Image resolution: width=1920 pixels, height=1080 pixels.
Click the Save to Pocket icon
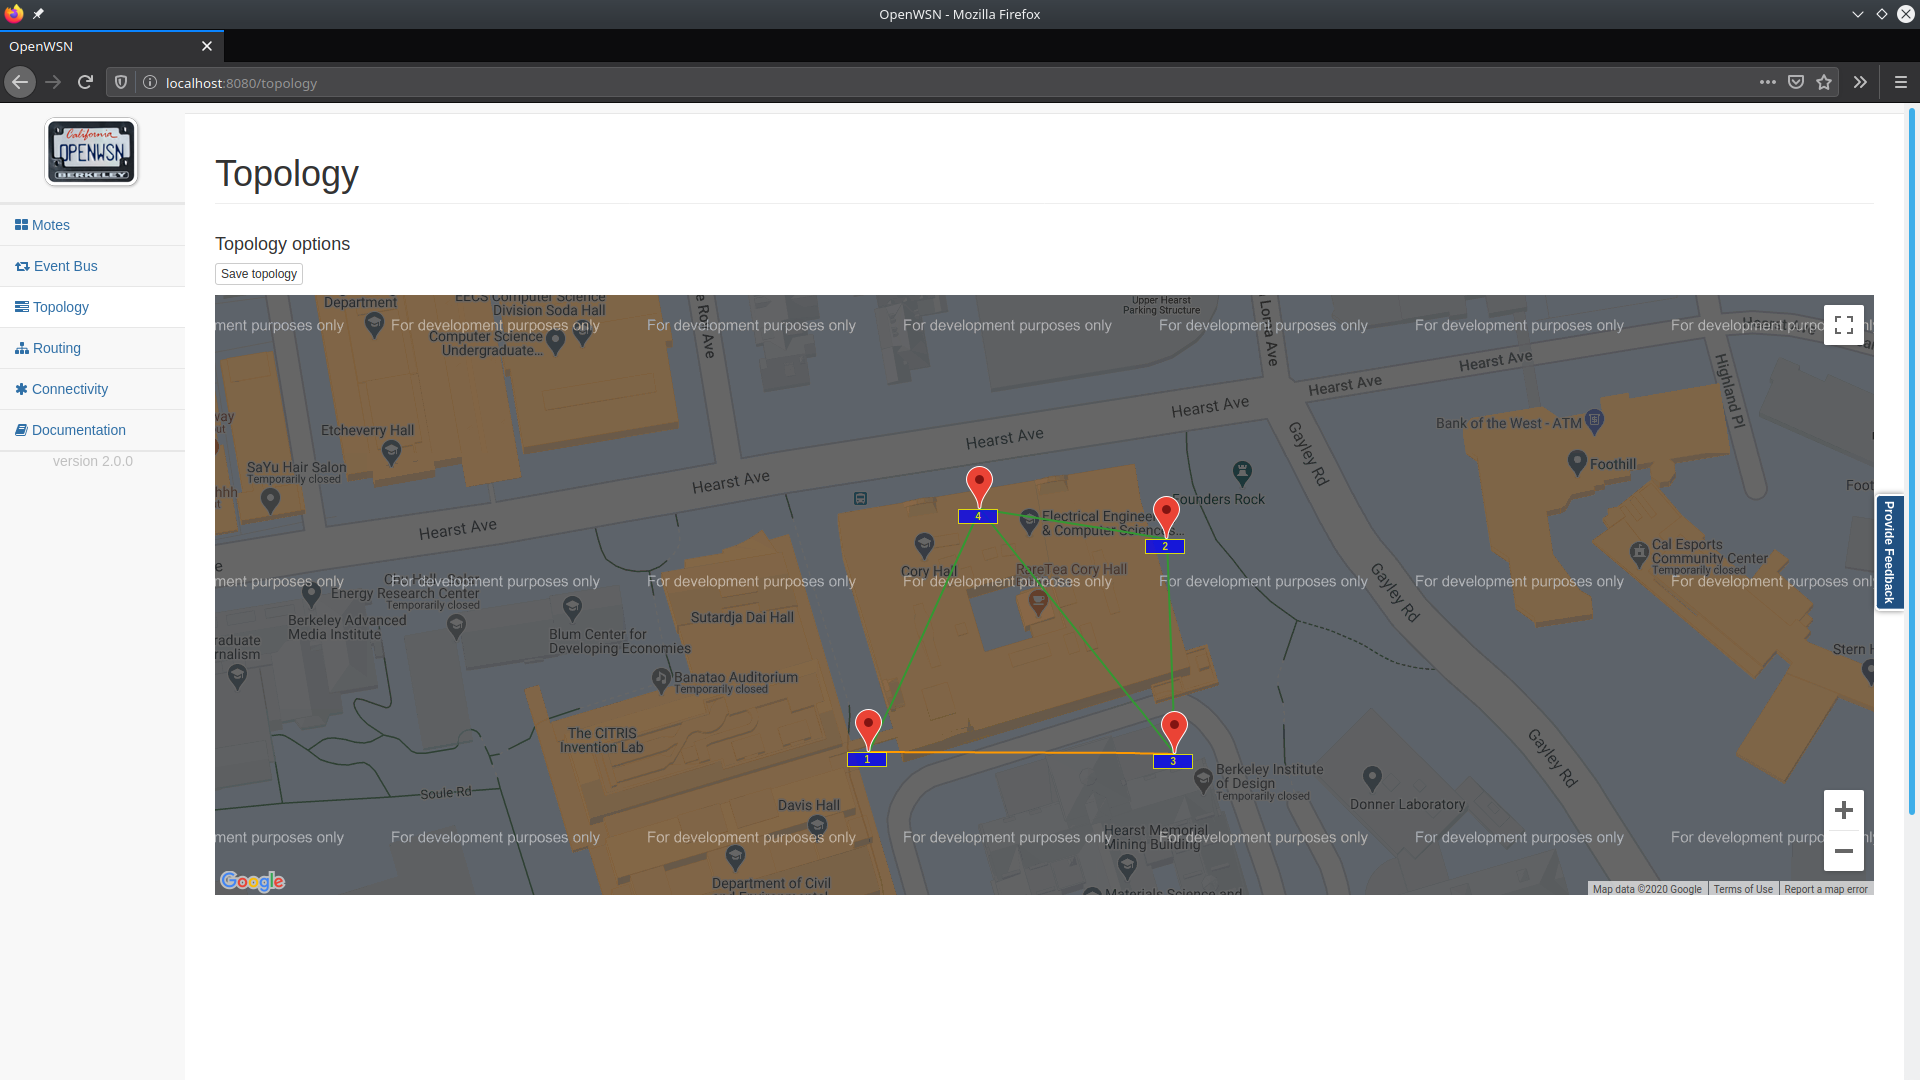pyautogui.click(x=1796, y=83)
